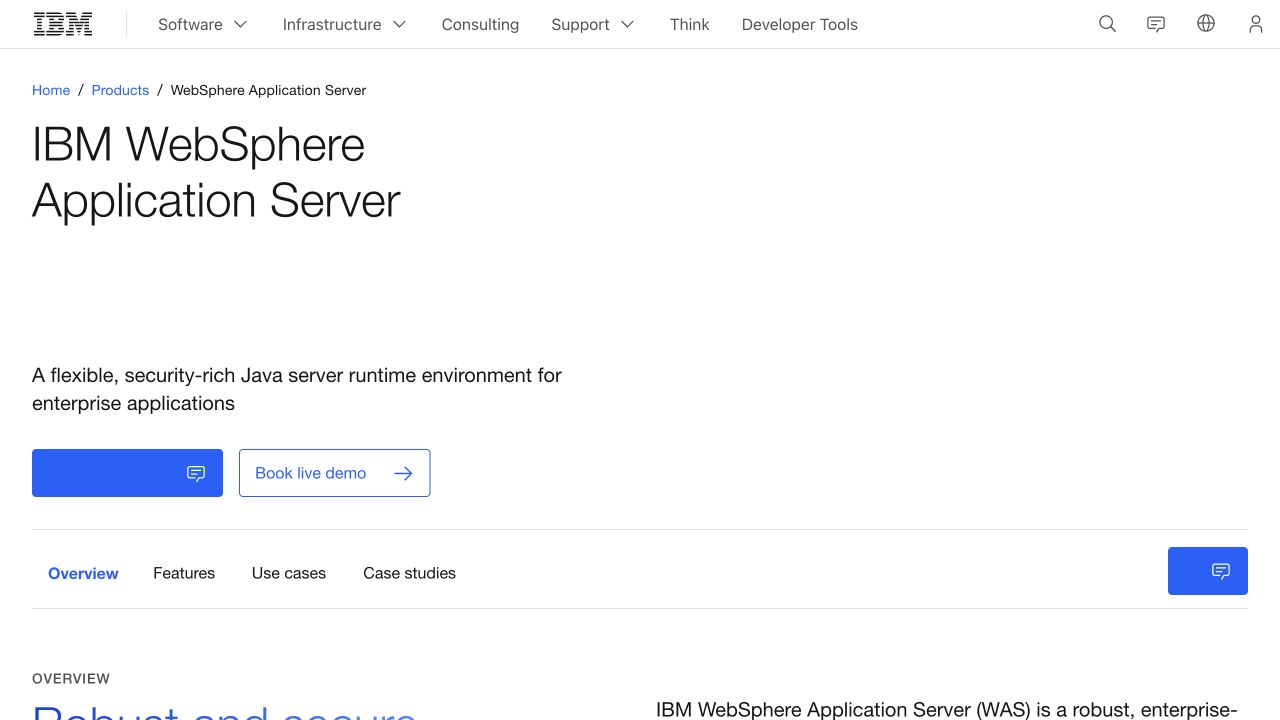
Task: Click the blue chat button beside Book live demo
Action: click(x=127, y=473)
